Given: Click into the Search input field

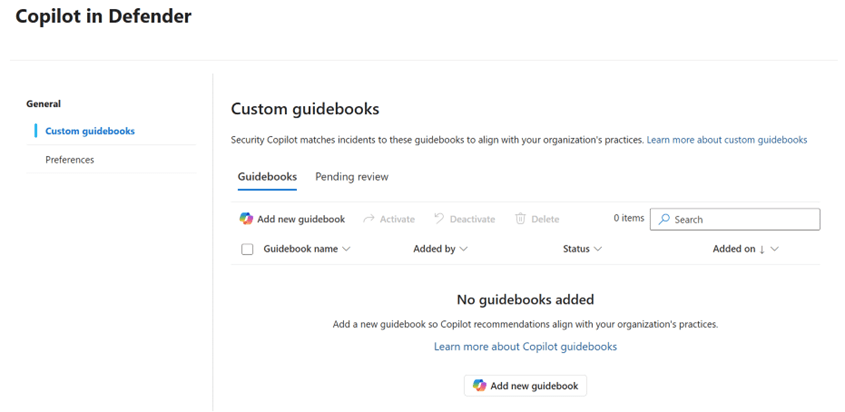Looking at the screenshot, I should 740,219.
